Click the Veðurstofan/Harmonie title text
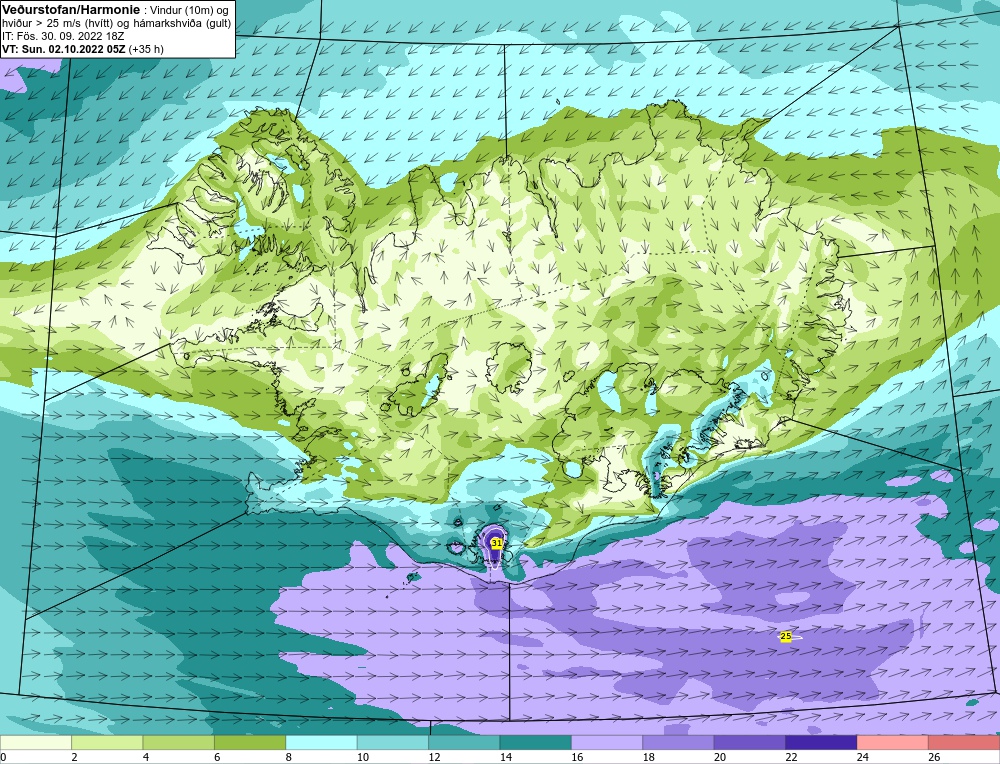The height and width of the screenshot is (764, 1000). click(x=70, y=10)
